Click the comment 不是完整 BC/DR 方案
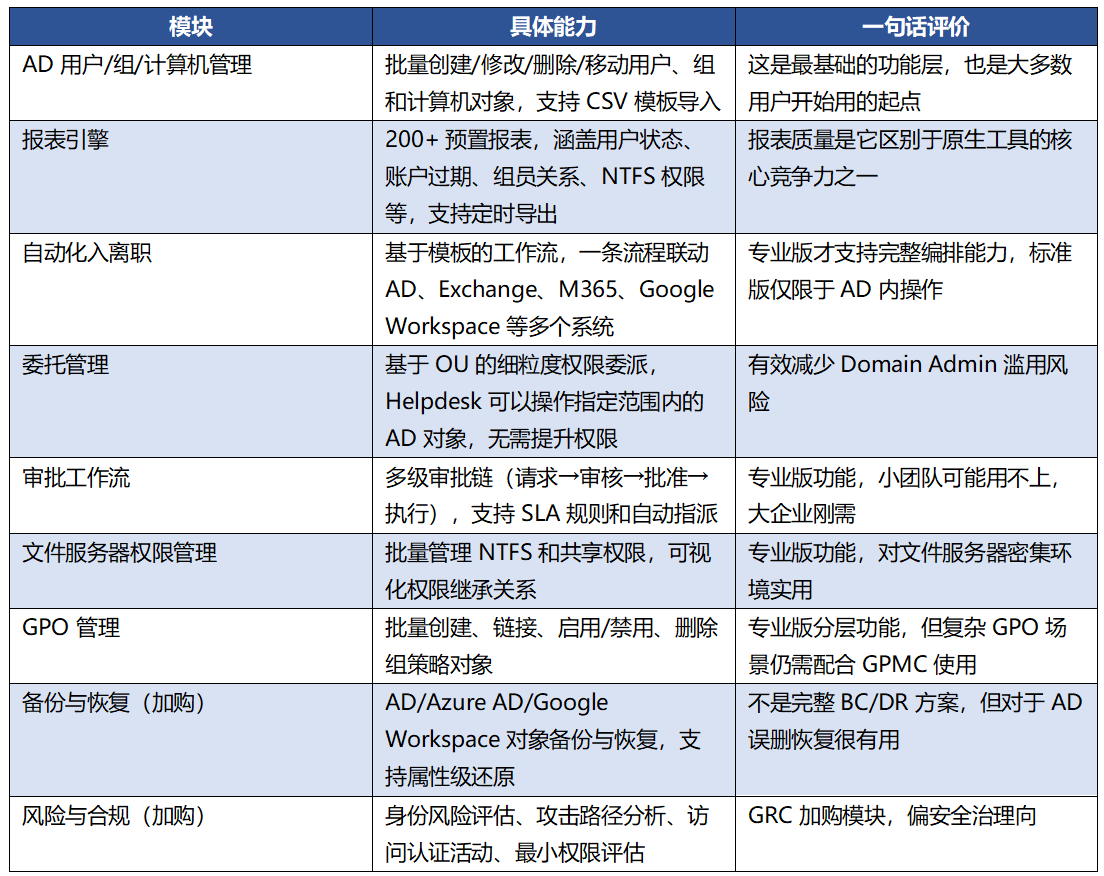Screen dimensions: 1104x876 click(916, 740)
